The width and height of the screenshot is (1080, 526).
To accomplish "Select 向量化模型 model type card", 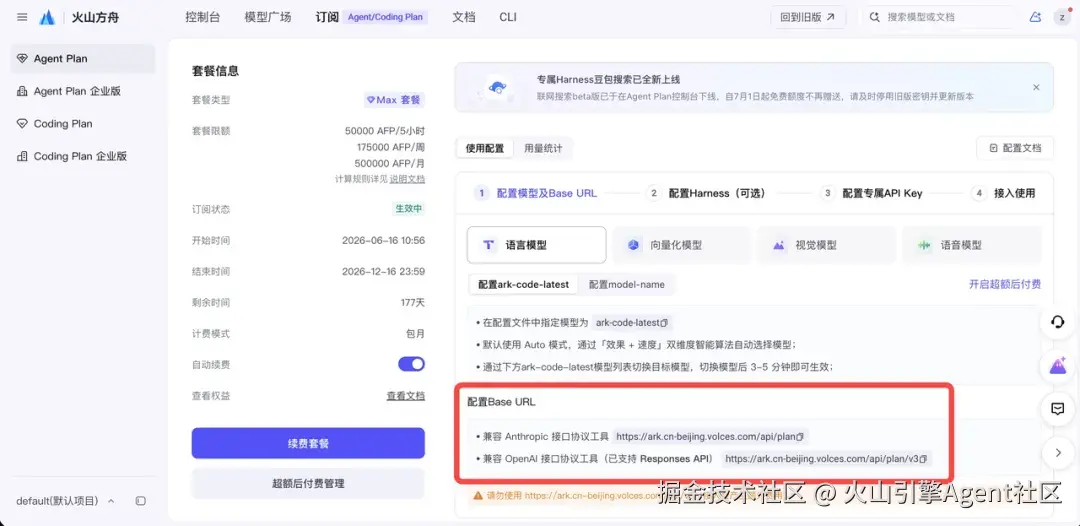I will pos(681,245).
